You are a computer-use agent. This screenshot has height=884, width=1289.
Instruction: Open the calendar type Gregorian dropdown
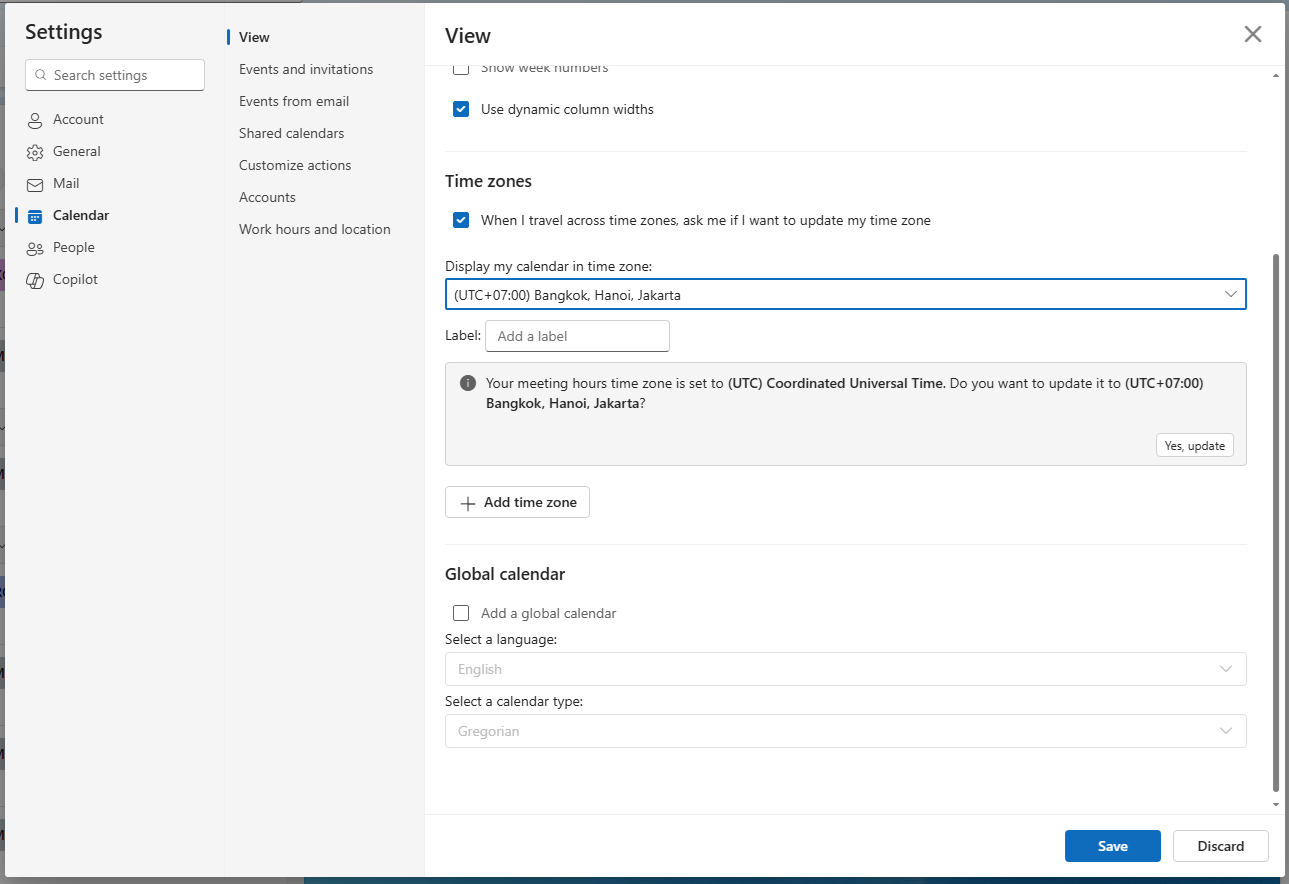pyautogui.click(x=845, y=731)
